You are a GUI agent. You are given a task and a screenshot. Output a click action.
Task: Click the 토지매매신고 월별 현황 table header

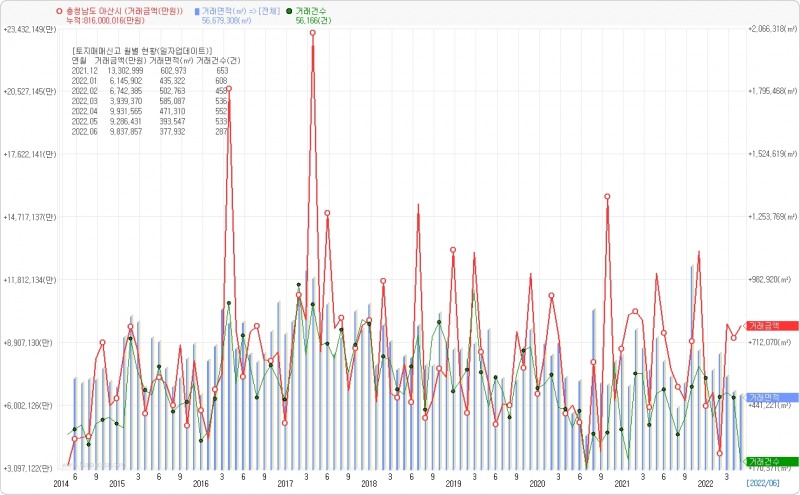tap(149, 50)
